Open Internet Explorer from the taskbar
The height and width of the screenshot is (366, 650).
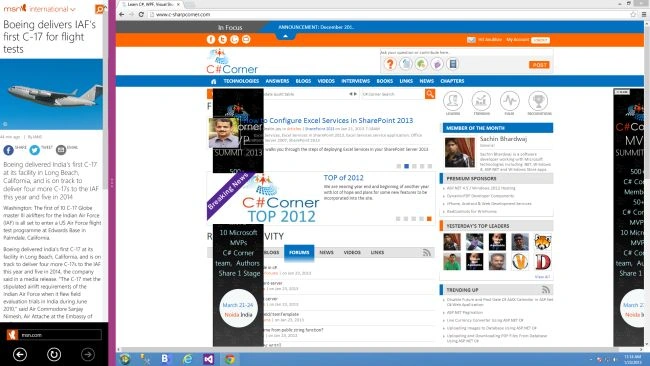tap(187, 359)
